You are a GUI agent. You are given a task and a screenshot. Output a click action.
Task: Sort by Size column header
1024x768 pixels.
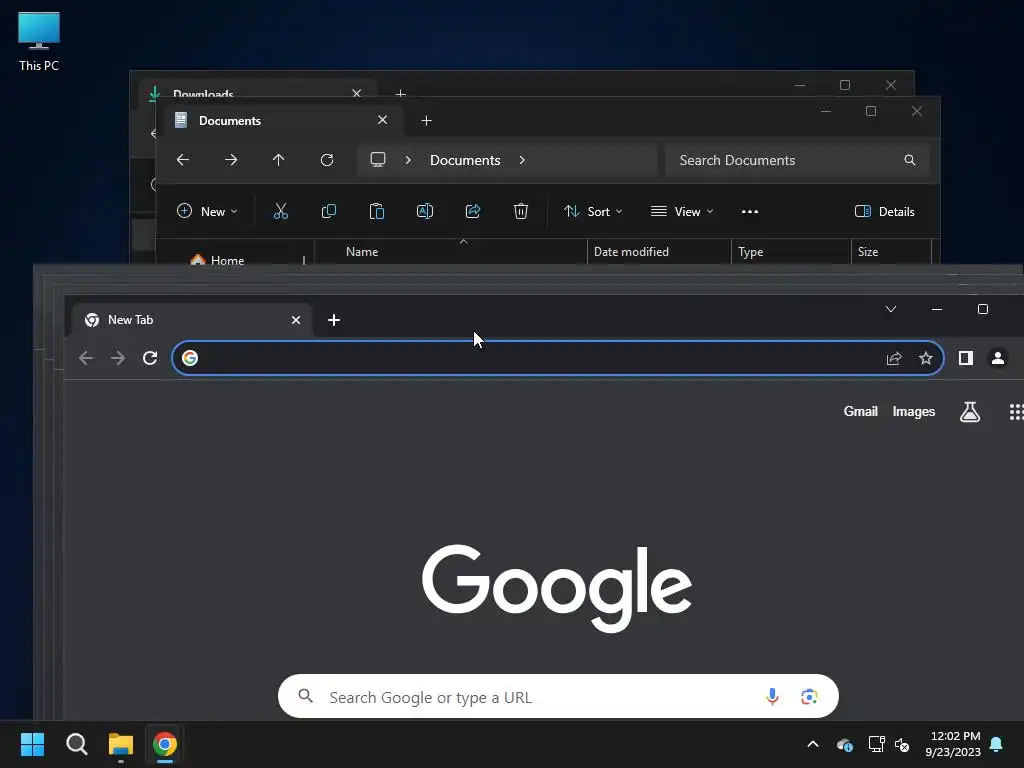click(891, 251)
